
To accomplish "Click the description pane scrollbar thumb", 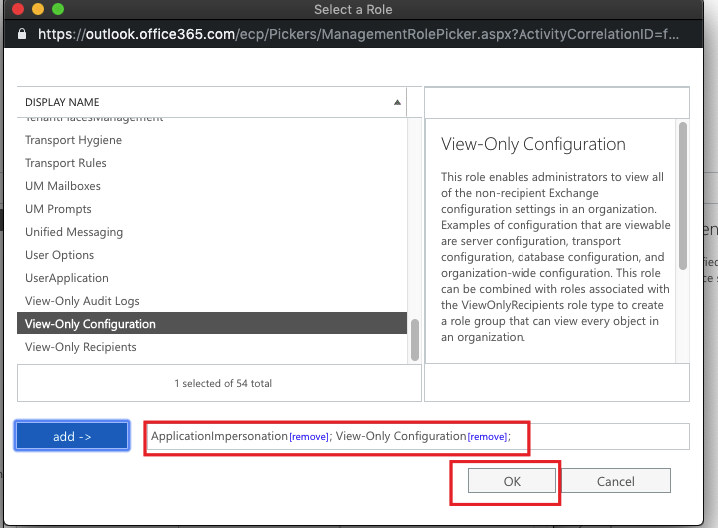I will click(683, 196).
